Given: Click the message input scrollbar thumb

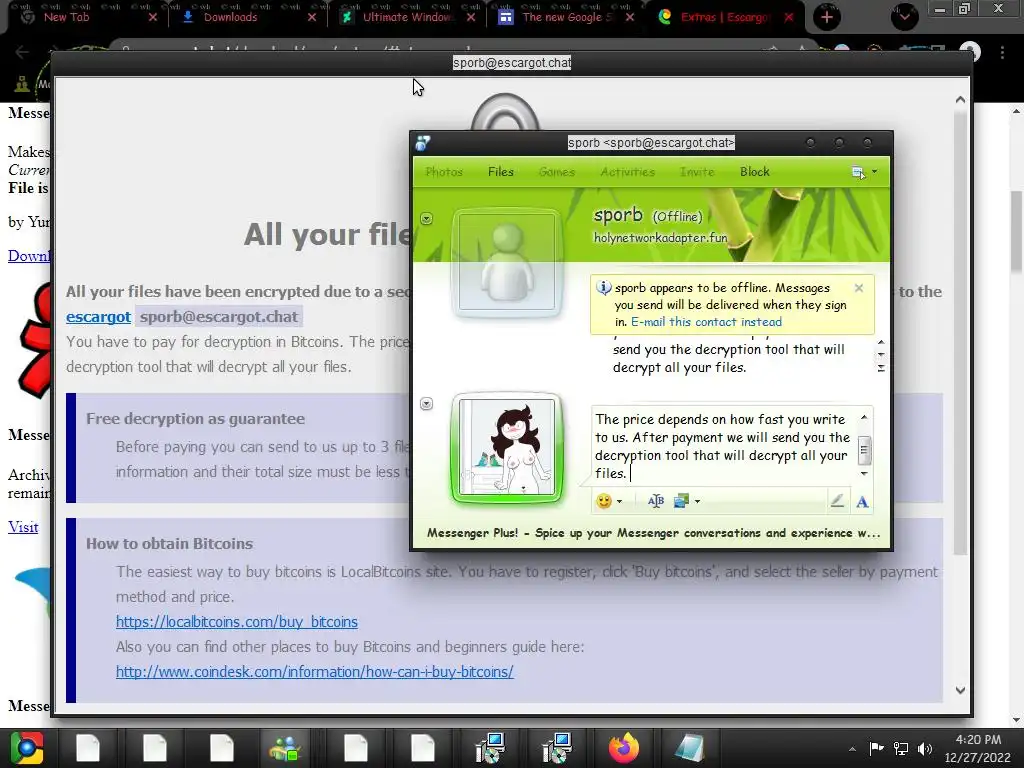Looking at the screenshot, I should pyautogui.click(x=864, y=449).
